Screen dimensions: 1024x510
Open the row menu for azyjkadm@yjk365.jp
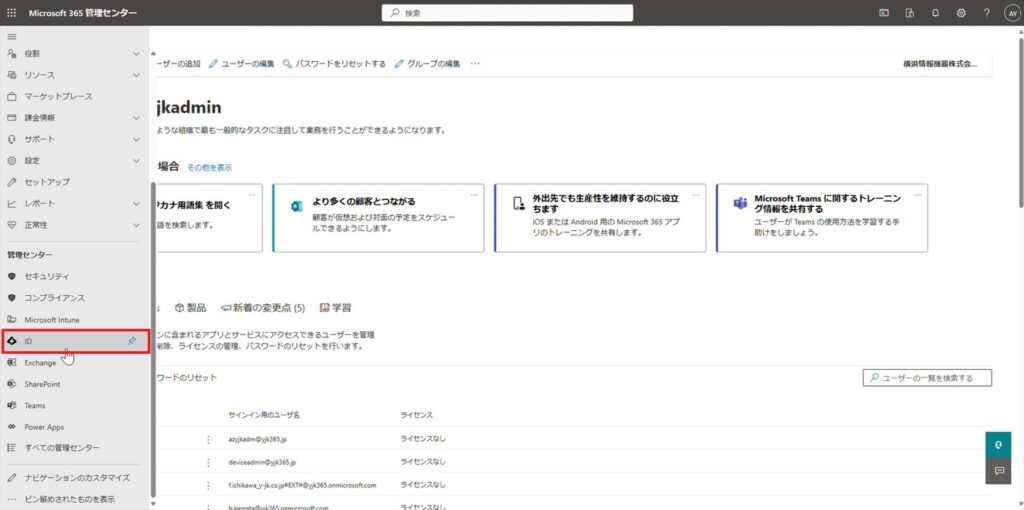coord(208,439)
